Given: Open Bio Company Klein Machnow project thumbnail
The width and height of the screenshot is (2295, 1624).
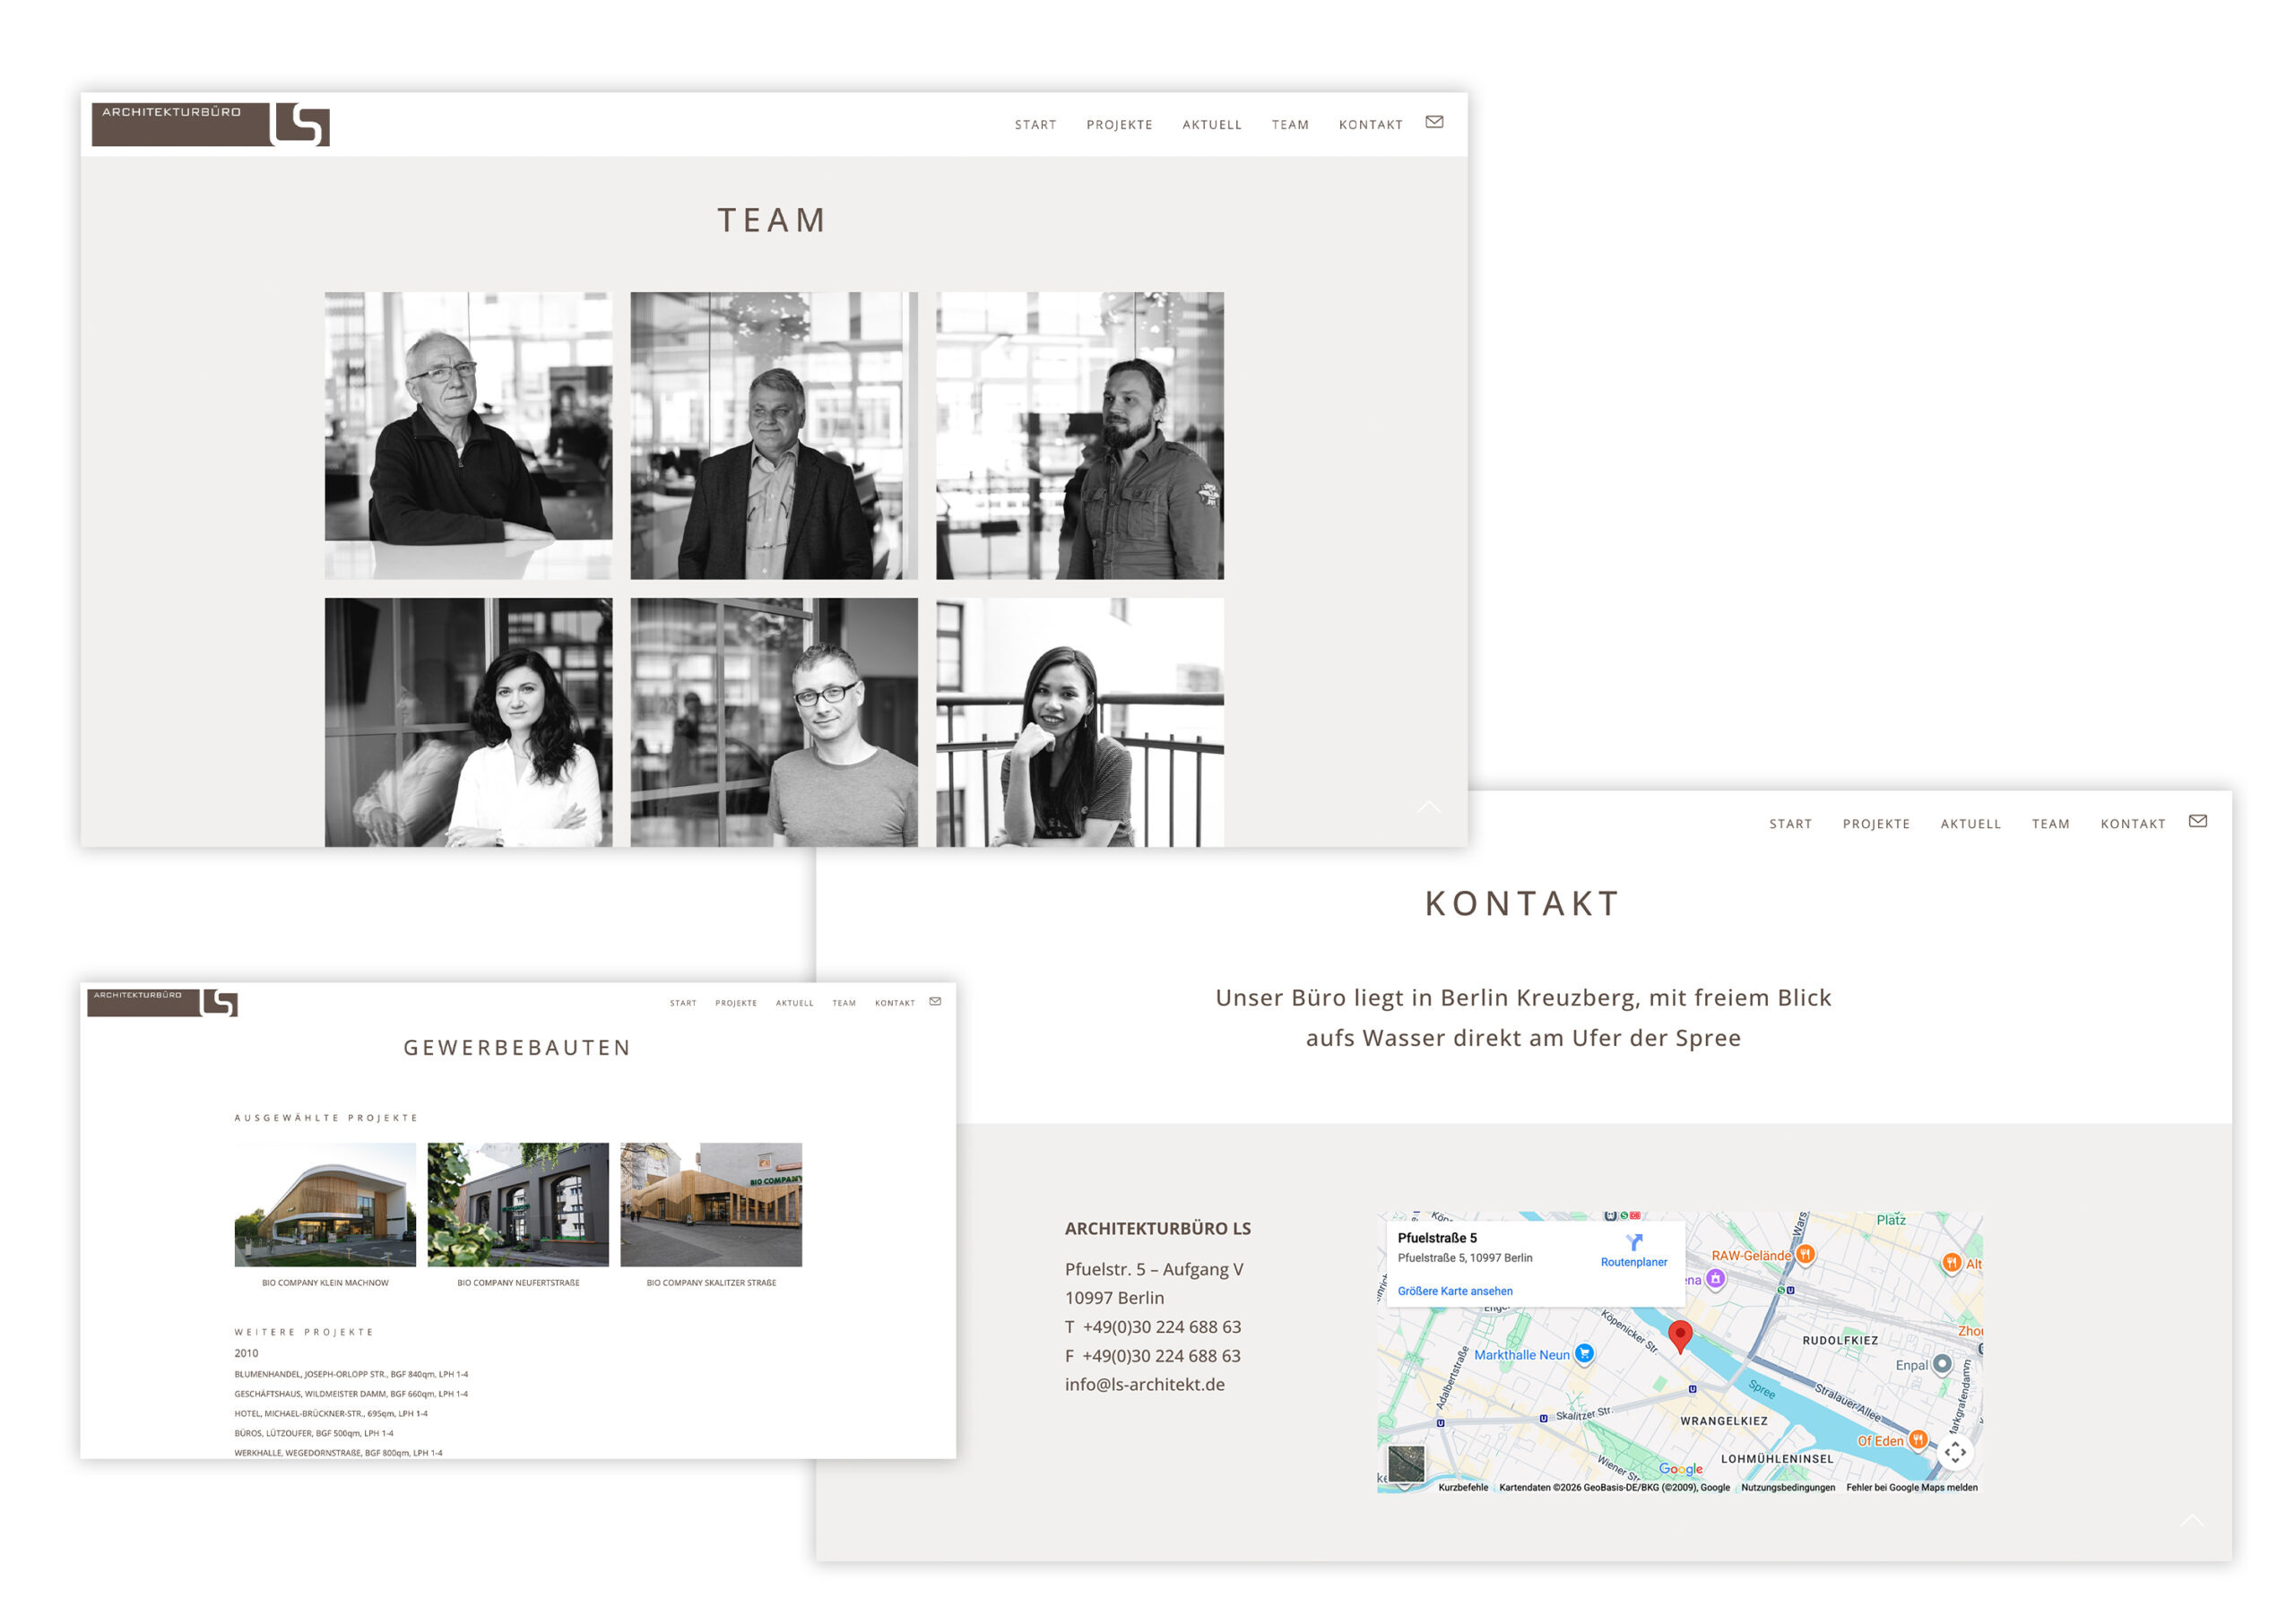Looking at the screenshot, I should (x=325, y=1204).
